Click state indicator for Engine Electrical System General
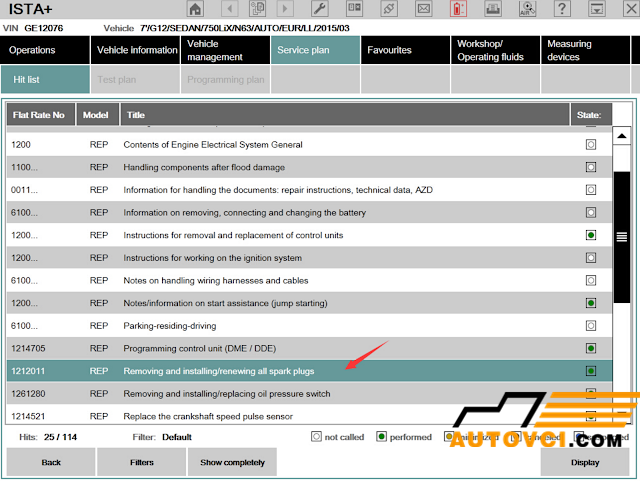 point(591,144)
